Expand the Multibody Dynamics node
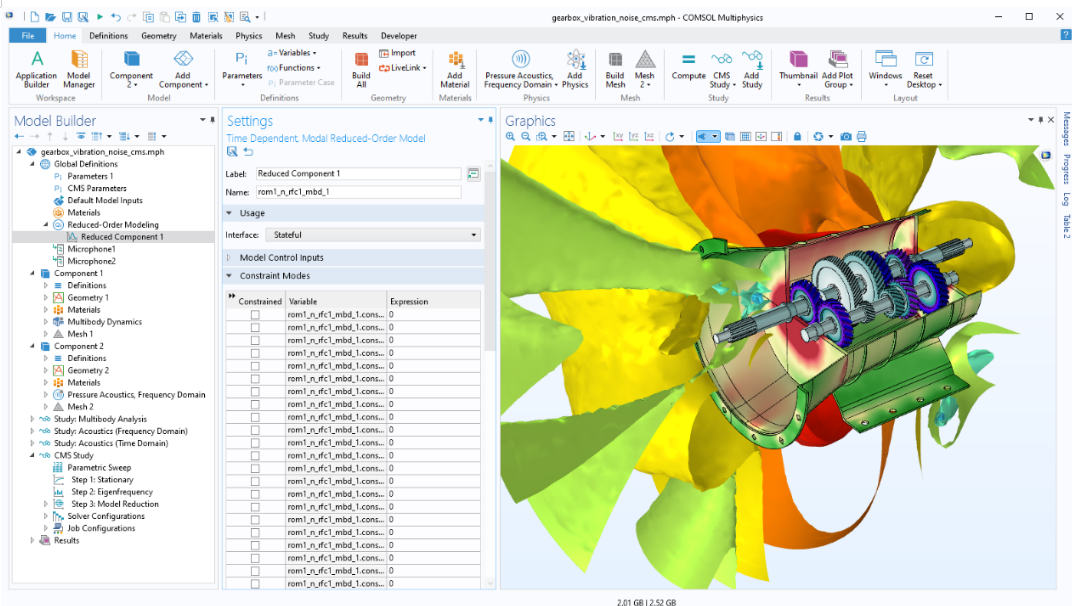 click(x=46, y=322)
